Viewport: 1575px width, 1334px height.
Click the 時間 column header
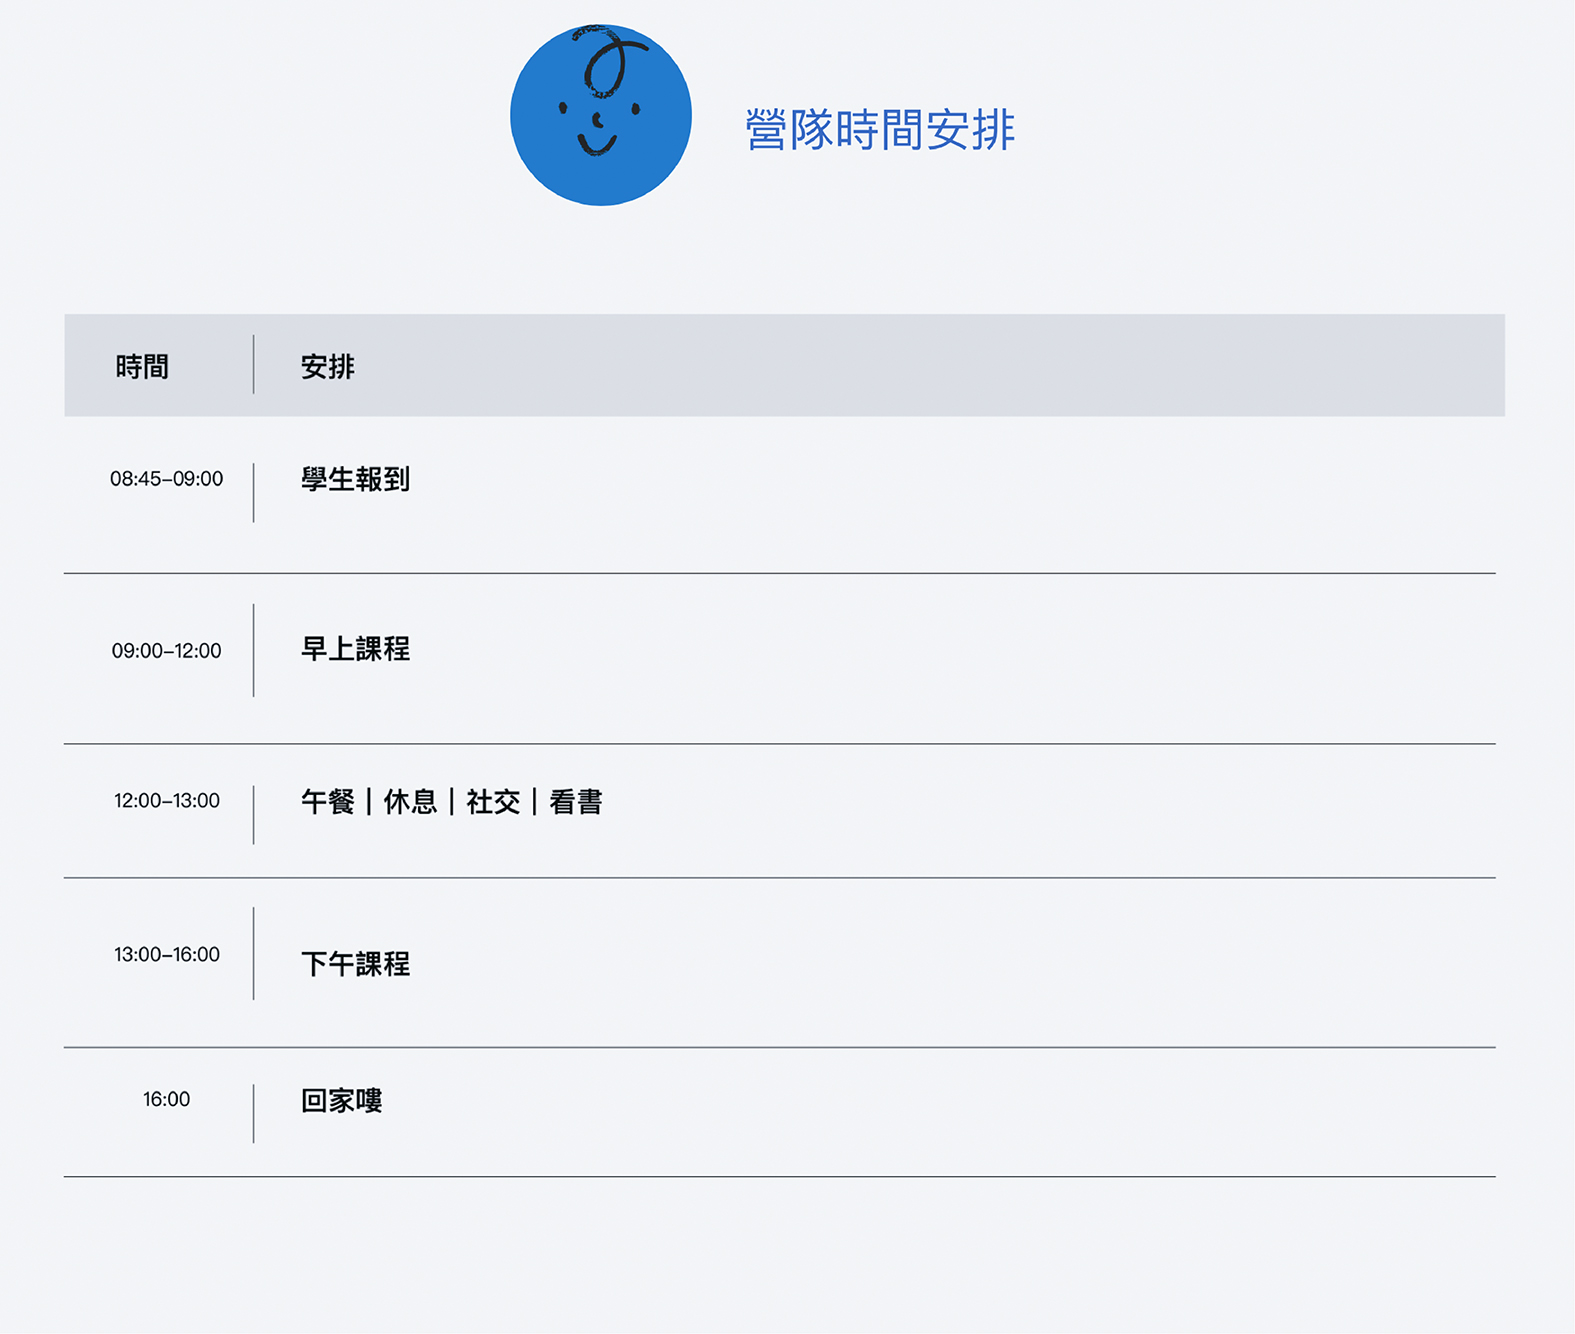(x=142, y=367)
